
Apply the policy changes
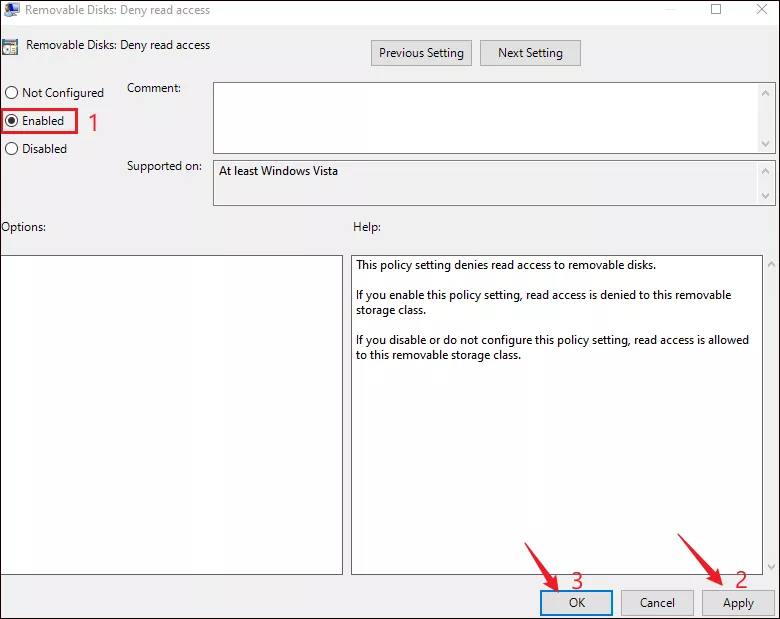[738, 603]
